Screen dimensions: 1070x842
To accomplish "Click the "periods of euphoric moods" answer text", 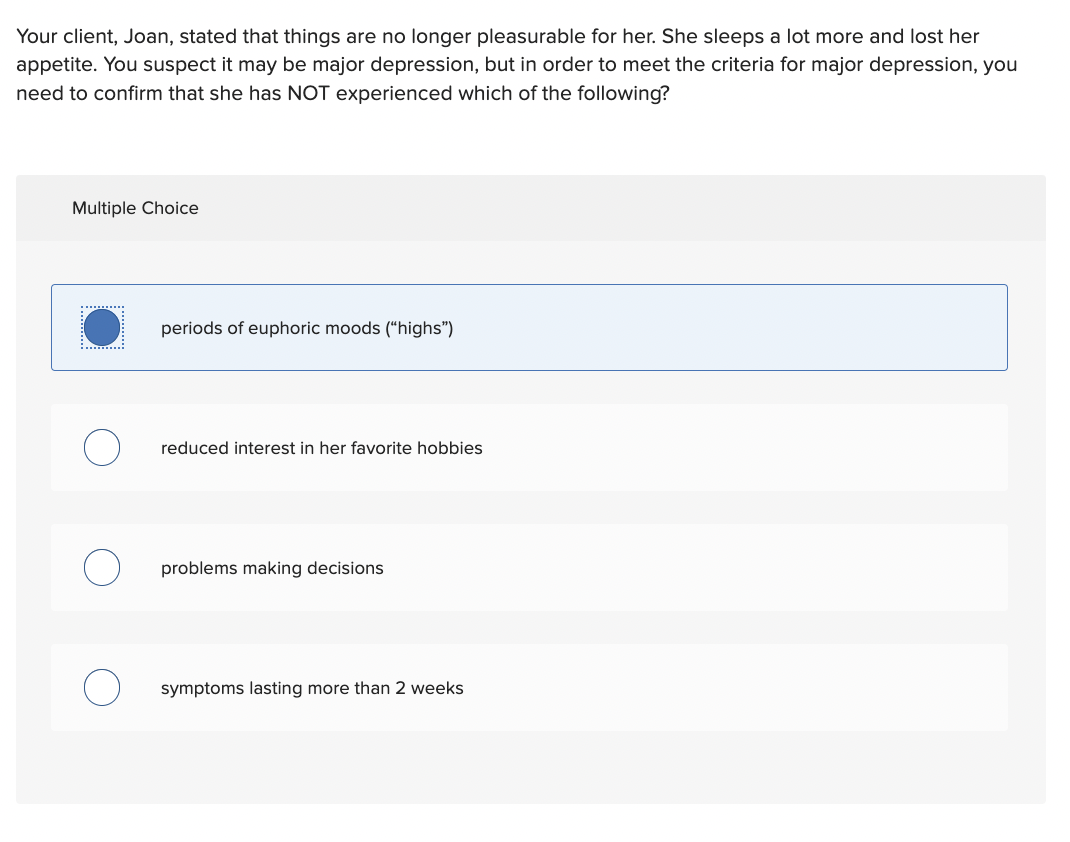I will 306,328.
